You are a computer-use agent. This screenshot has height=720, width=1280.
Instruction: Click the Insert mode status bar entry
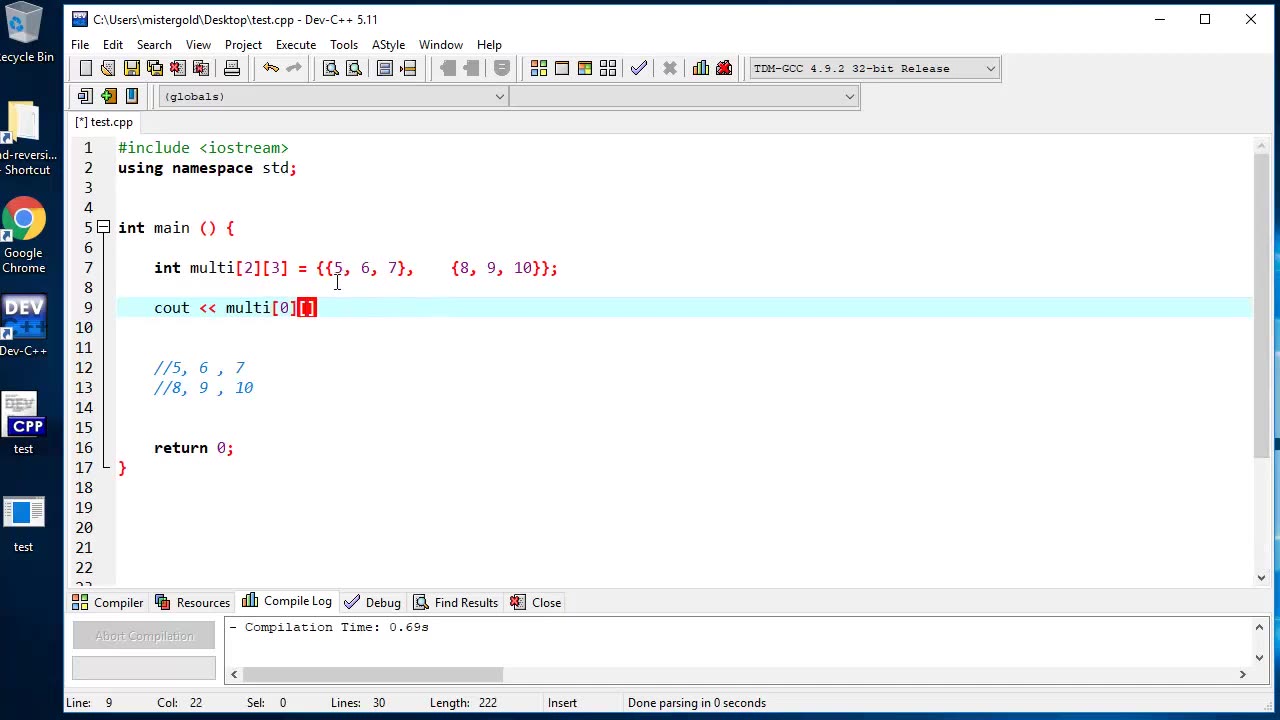tap(562, 703)
